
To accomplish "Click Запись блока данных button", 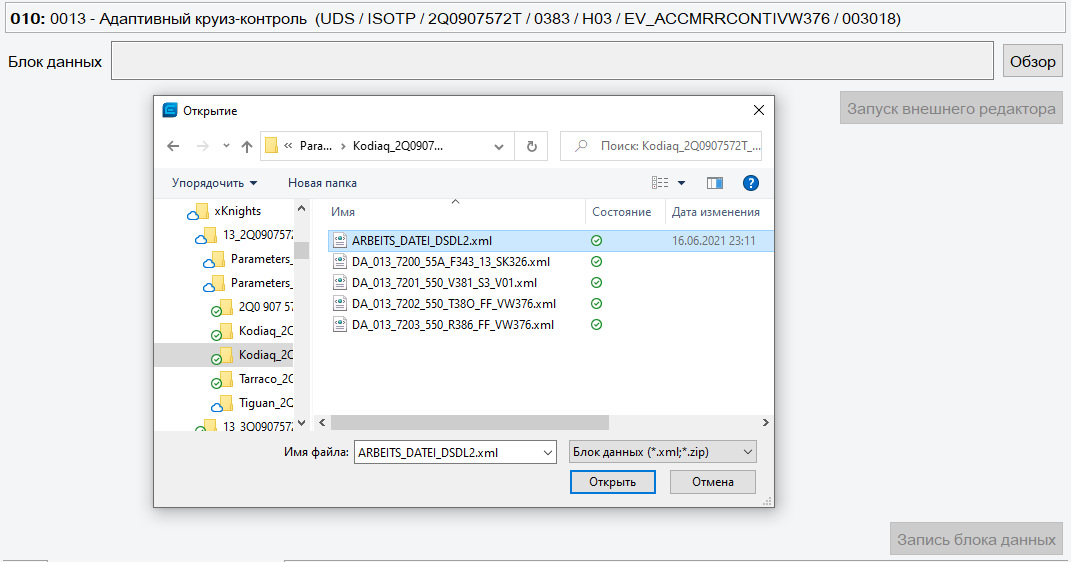I will 976,539.
